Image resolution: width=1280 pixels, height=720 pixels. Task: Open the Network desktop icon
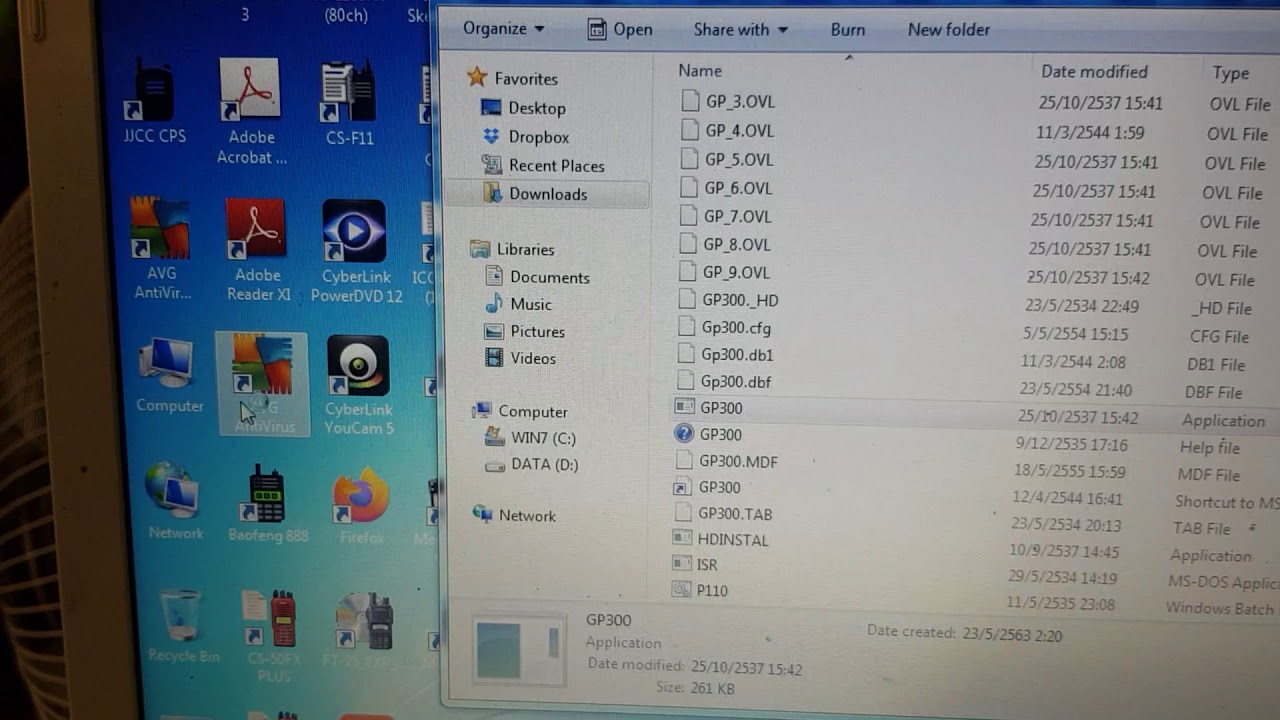coord(174,502)
